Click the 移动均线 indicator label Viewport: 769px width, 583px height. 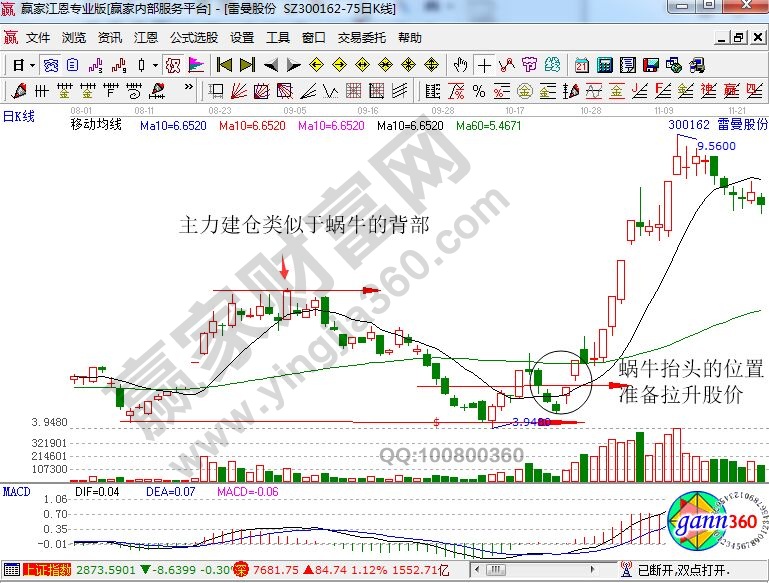(x=96, y=126)
